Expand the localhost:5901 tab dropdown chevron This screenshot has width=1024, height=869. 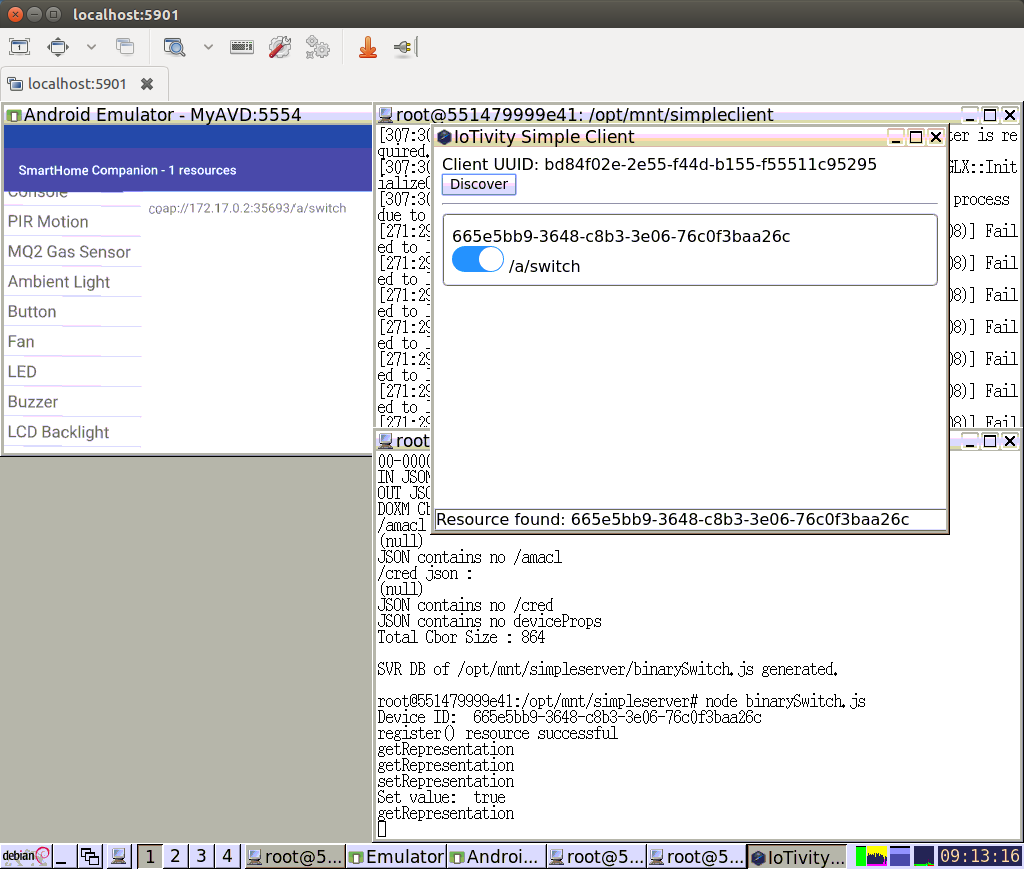90,46
